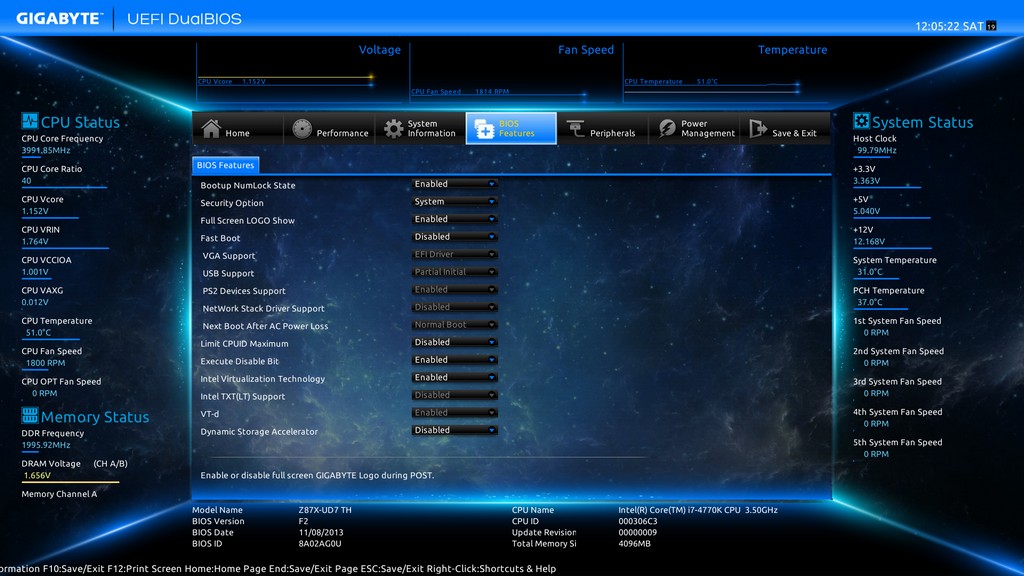Viewport: 1024px width, 576px height.
Task: Click the Power Management icon
Action: pos(667,129)
